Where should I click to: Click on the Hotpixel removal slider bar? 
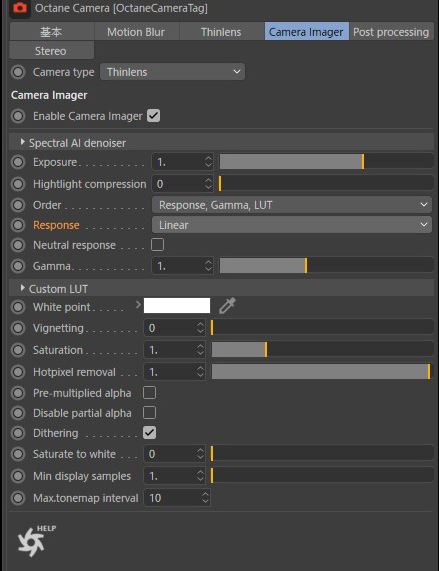coord(322,372)
